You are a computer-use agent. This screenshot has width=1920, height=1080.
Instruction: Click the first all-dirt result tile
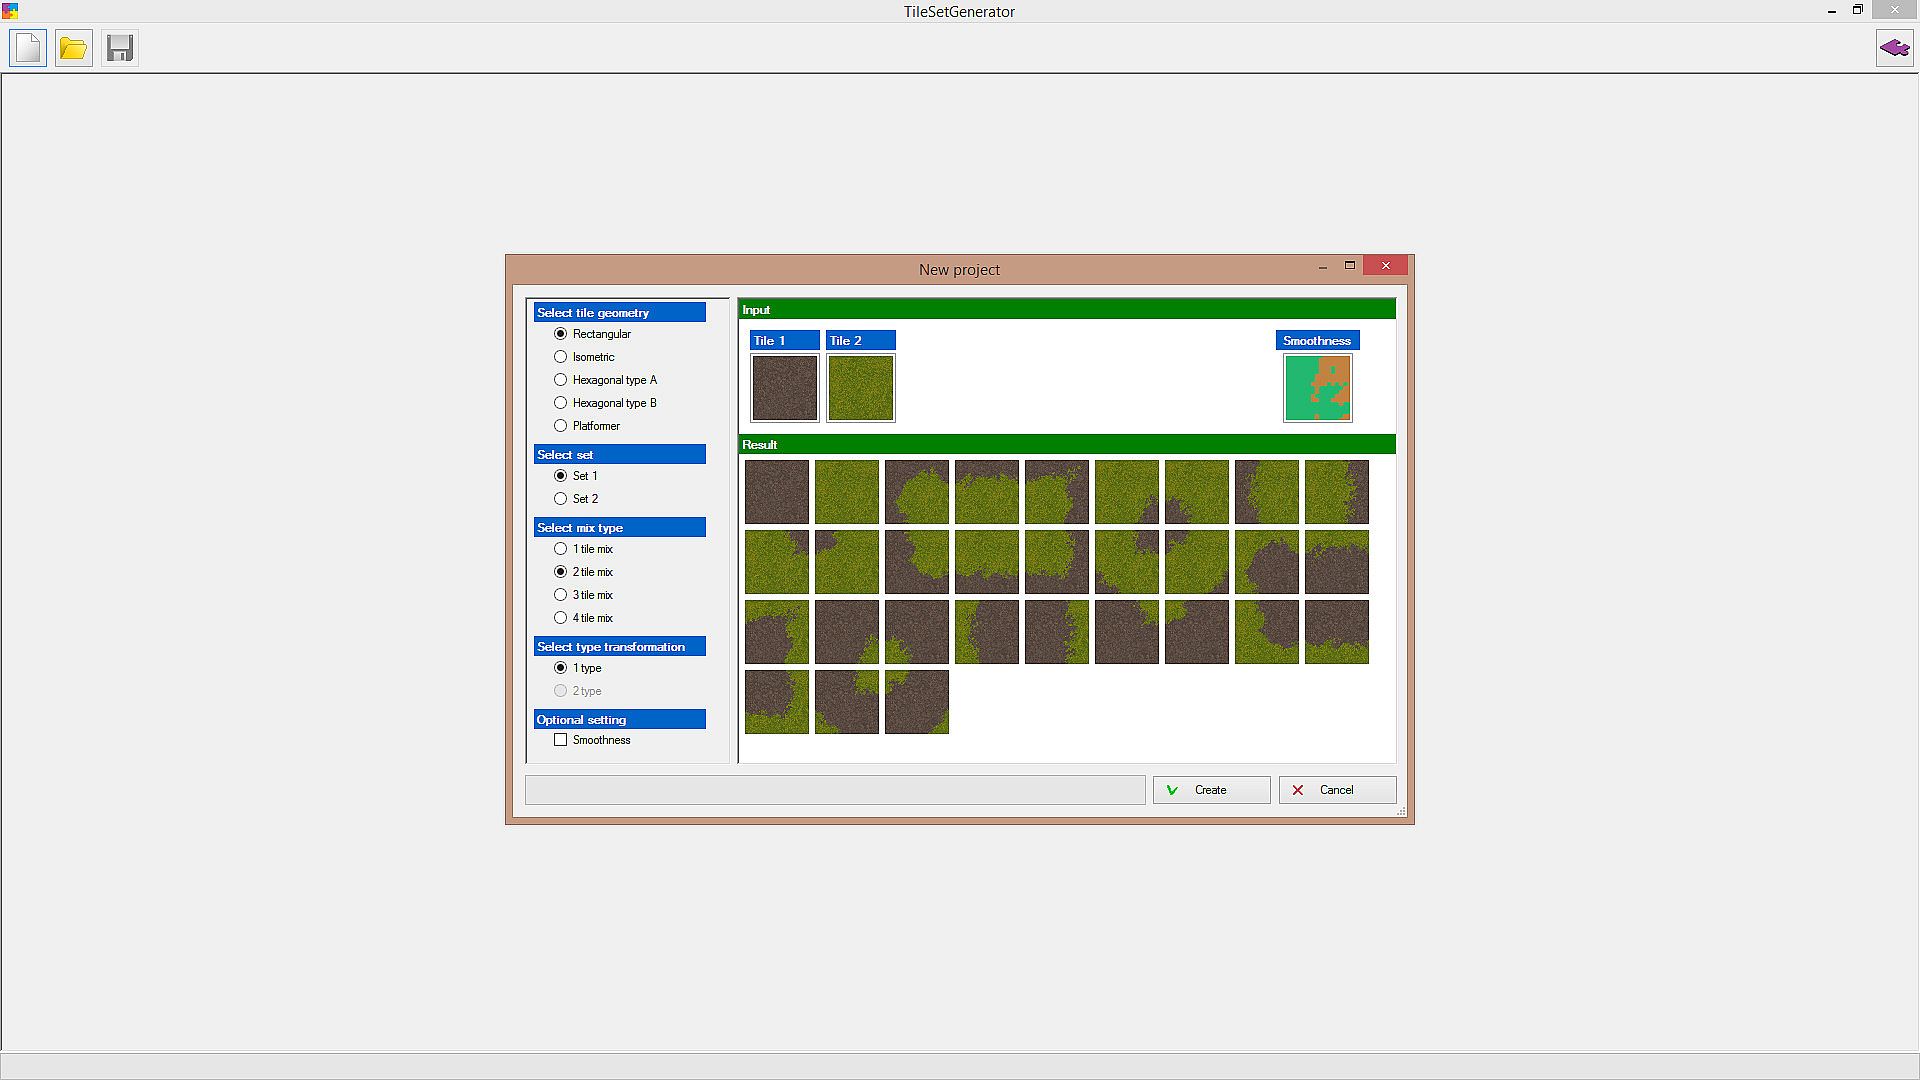click(777, 492)
